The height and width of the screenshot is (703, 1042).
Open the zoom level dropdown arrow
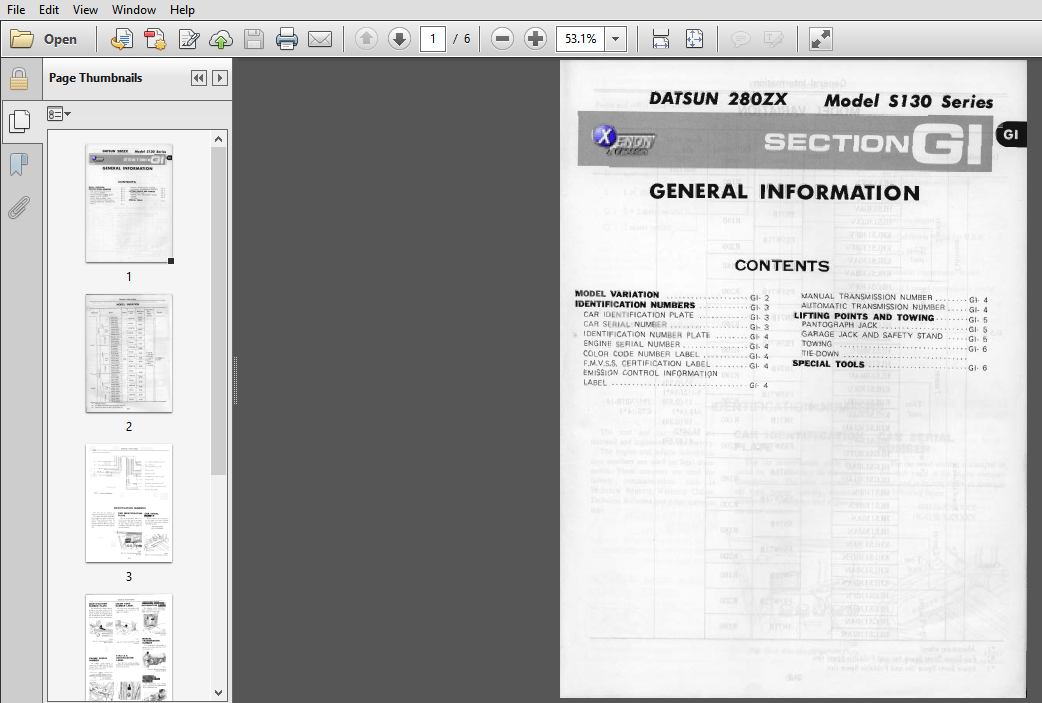616,39
